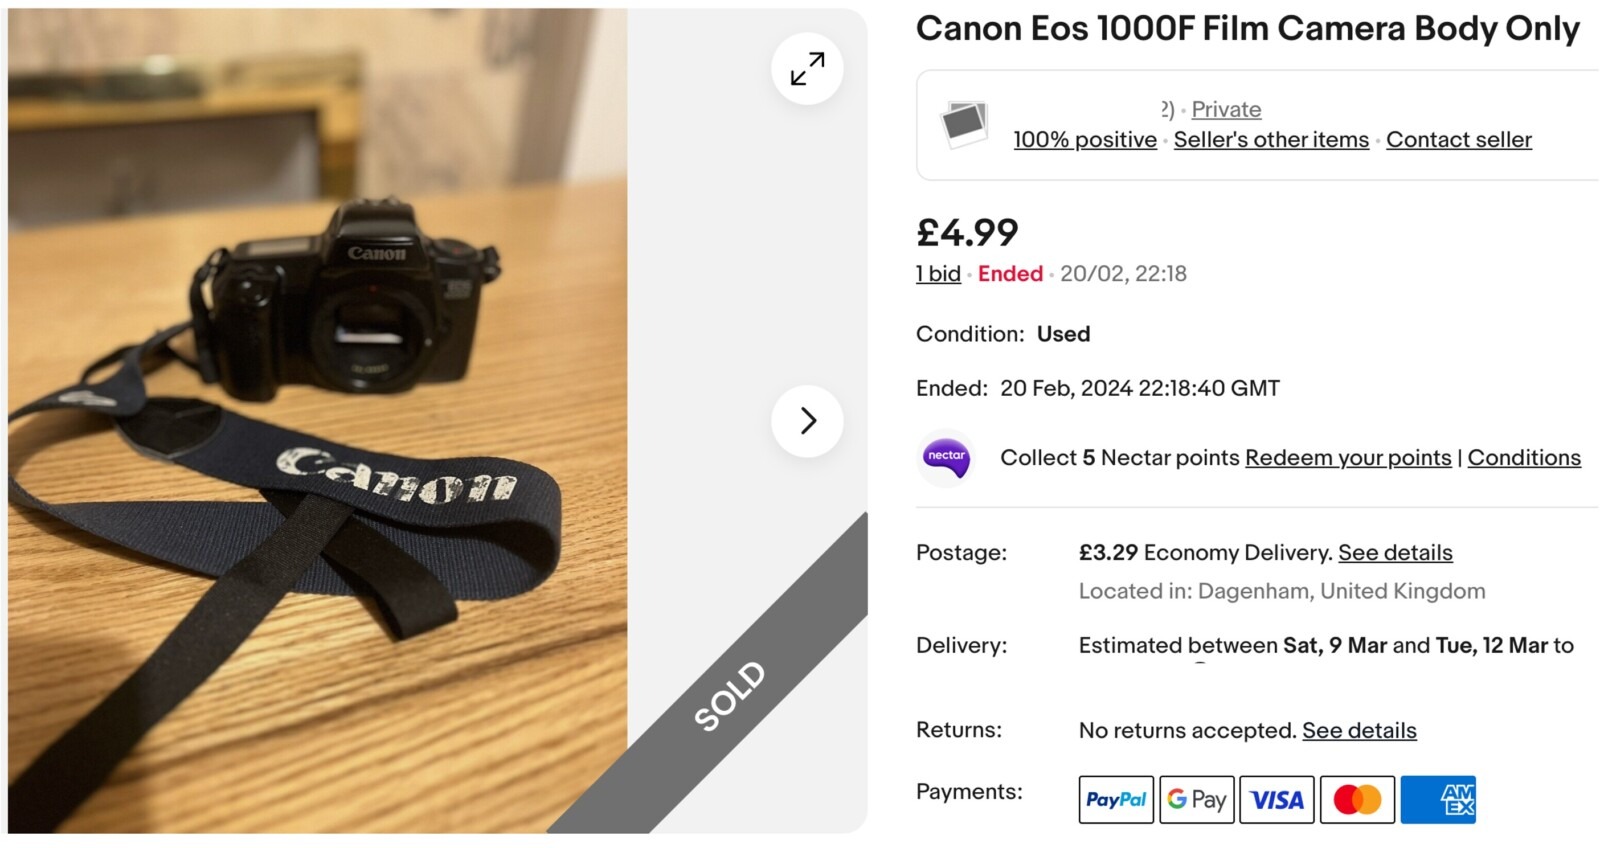Open the Nectar Conditions link

[1524, 458]
